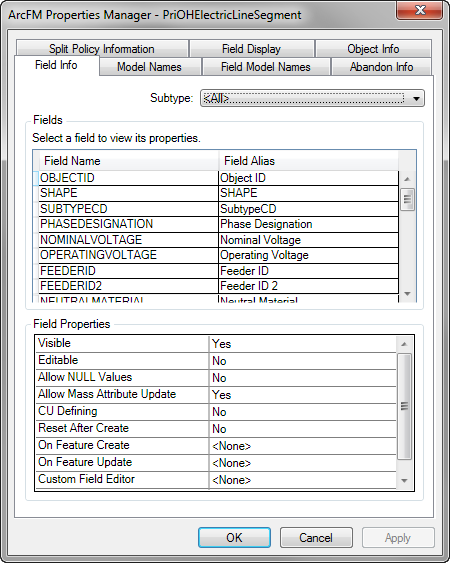The height and width of the screenshot is (563, 450).
Task: Click the Allow NULL Values label
Action: pos(85,377)
